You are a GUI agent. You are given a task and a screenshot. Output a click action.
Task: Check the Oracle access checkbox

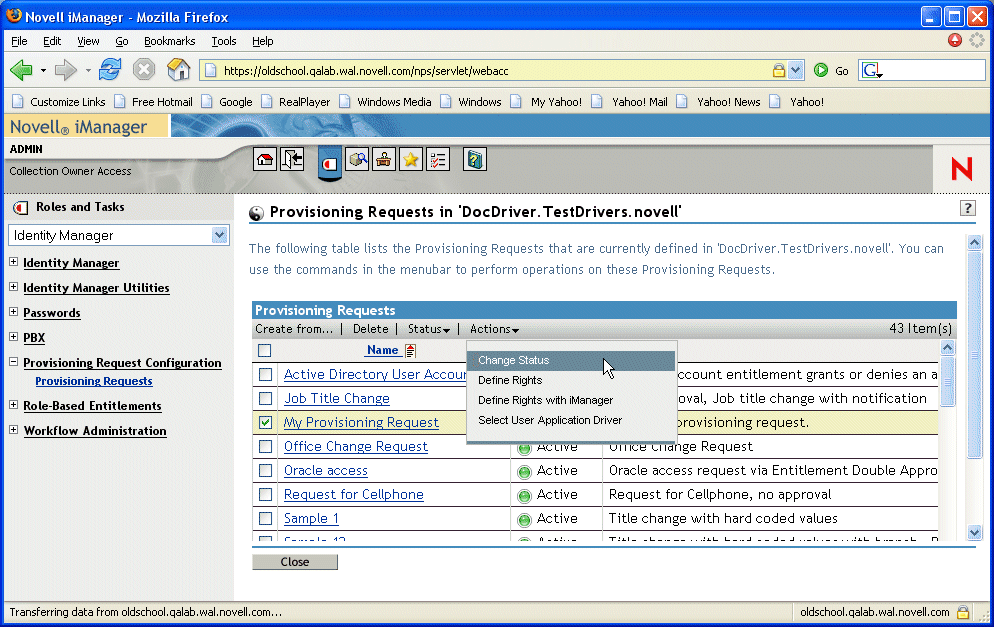pyautogui.click(x=266, y=470)
